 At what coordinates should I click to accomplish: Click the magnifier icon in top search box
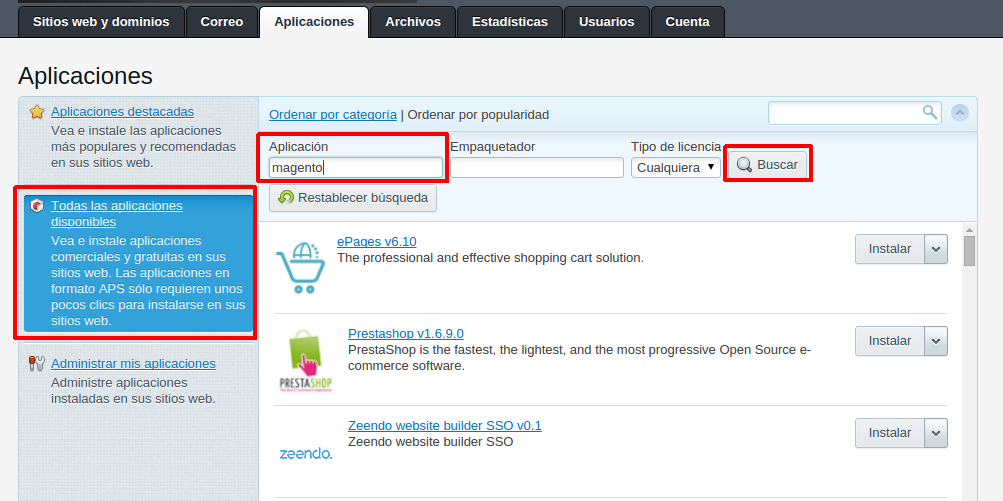point(929,112)
